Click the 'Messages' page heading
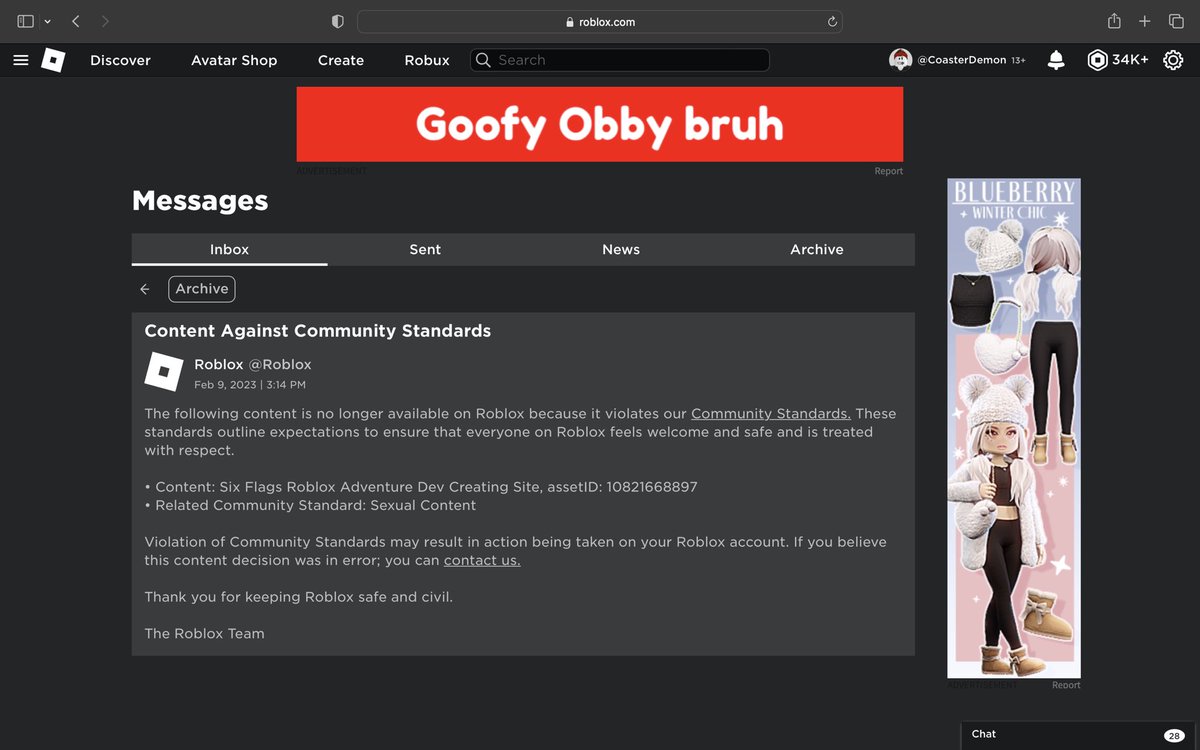Screen dimensions: 1200x750 200,200
